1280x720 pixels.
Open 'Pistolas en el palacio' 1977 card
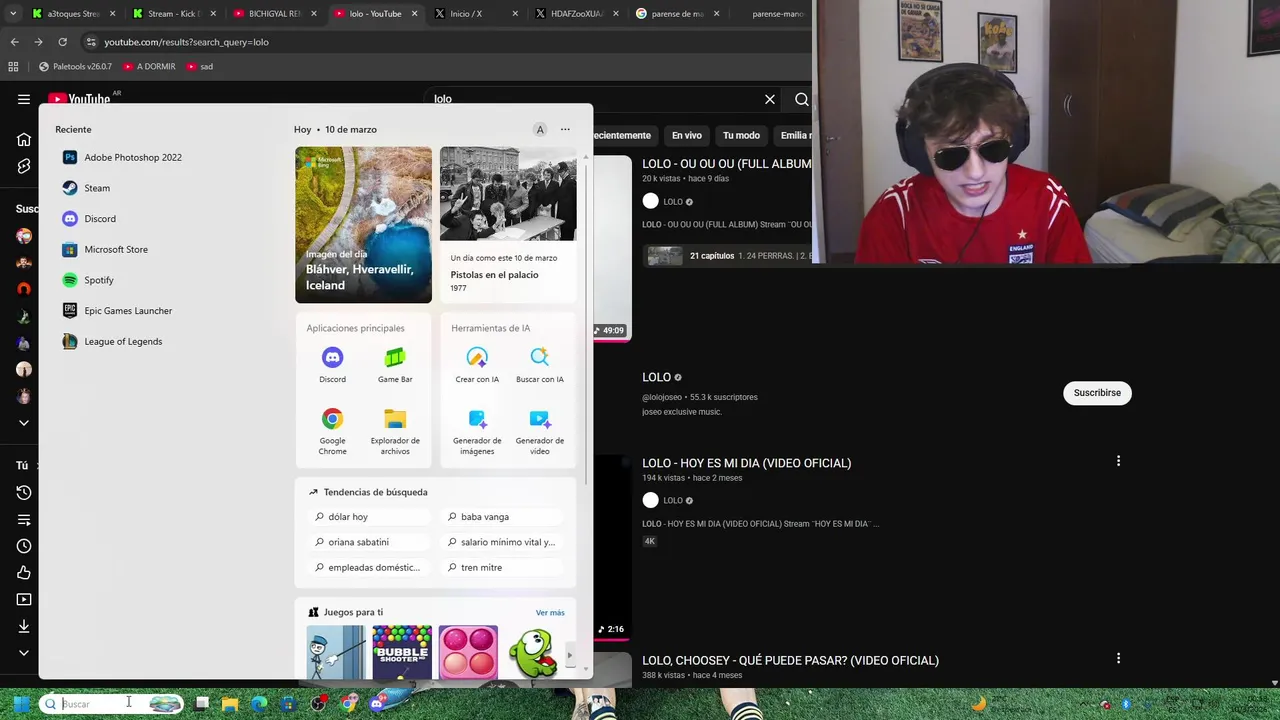pyautogui.click(x=508, y=225)
